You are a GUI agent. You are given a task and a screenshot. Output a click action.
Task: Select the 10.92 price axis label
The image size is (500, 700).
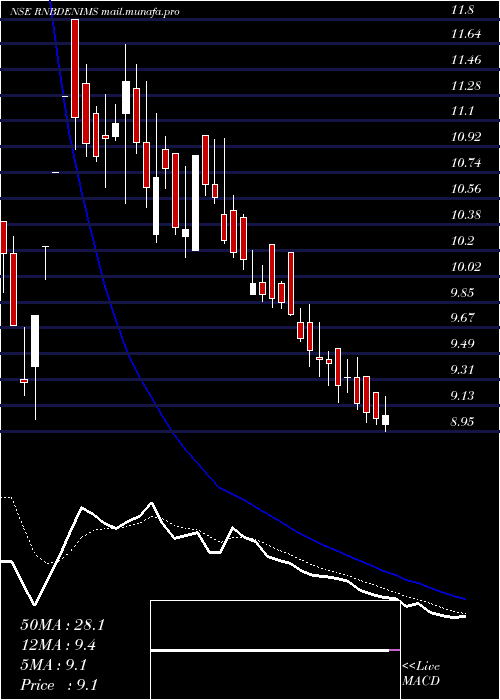click(466, 138)
